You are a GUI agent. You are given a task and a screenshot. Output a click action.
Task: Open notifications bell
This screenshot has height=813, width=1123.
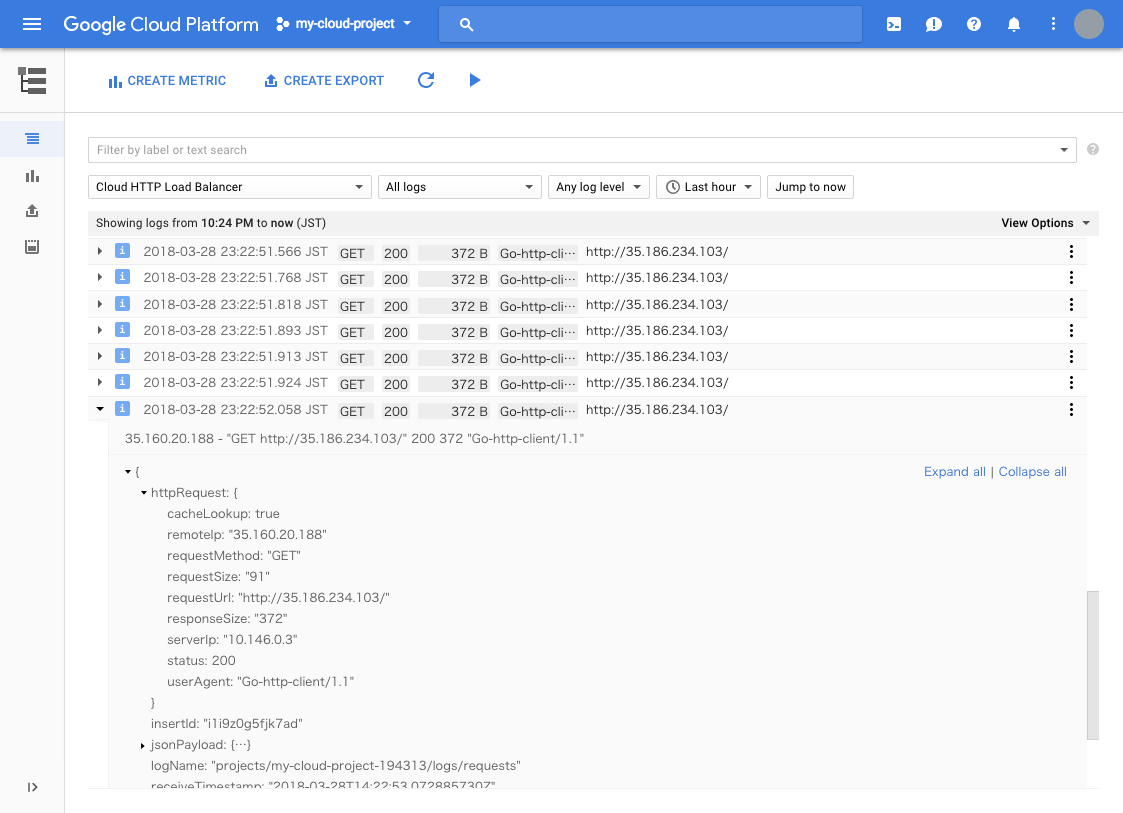coord(1013,24)
